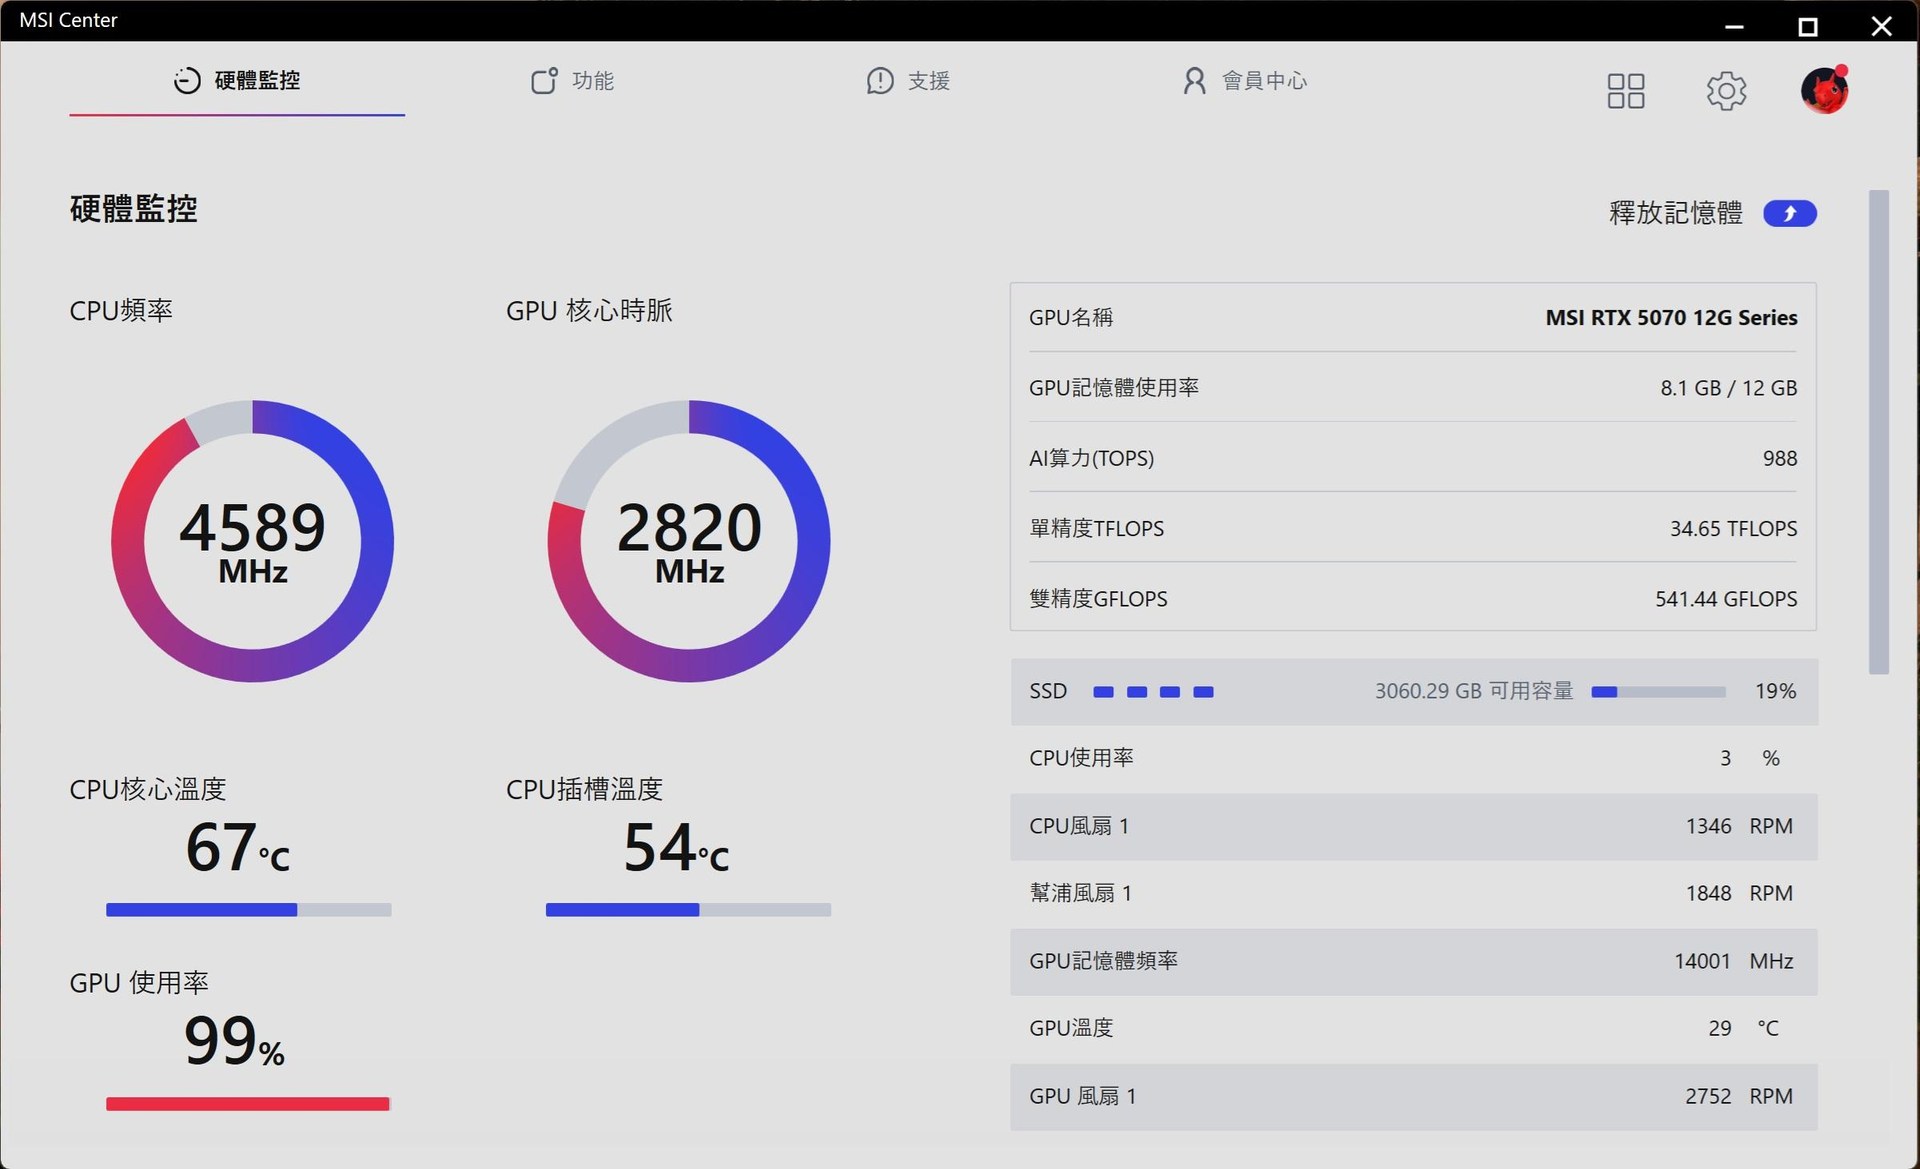Click the CPU風扇 1 row
This screenshot has height=1169, width=1920.
[x=1414, y=826]
